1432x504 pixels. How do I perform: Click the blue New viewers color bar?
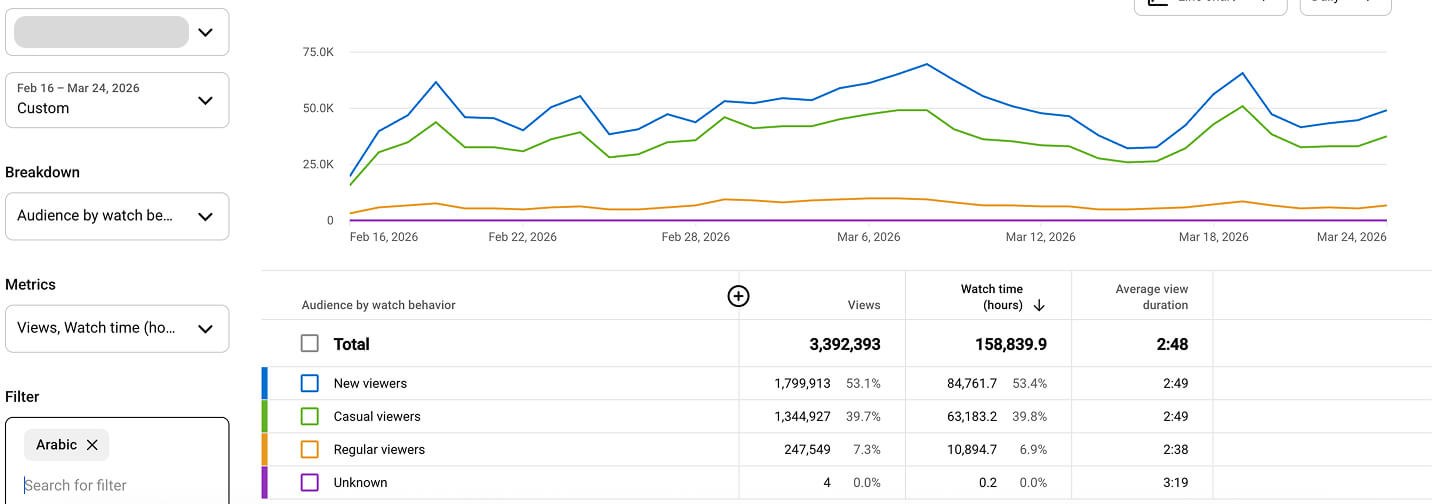(265, 383)
